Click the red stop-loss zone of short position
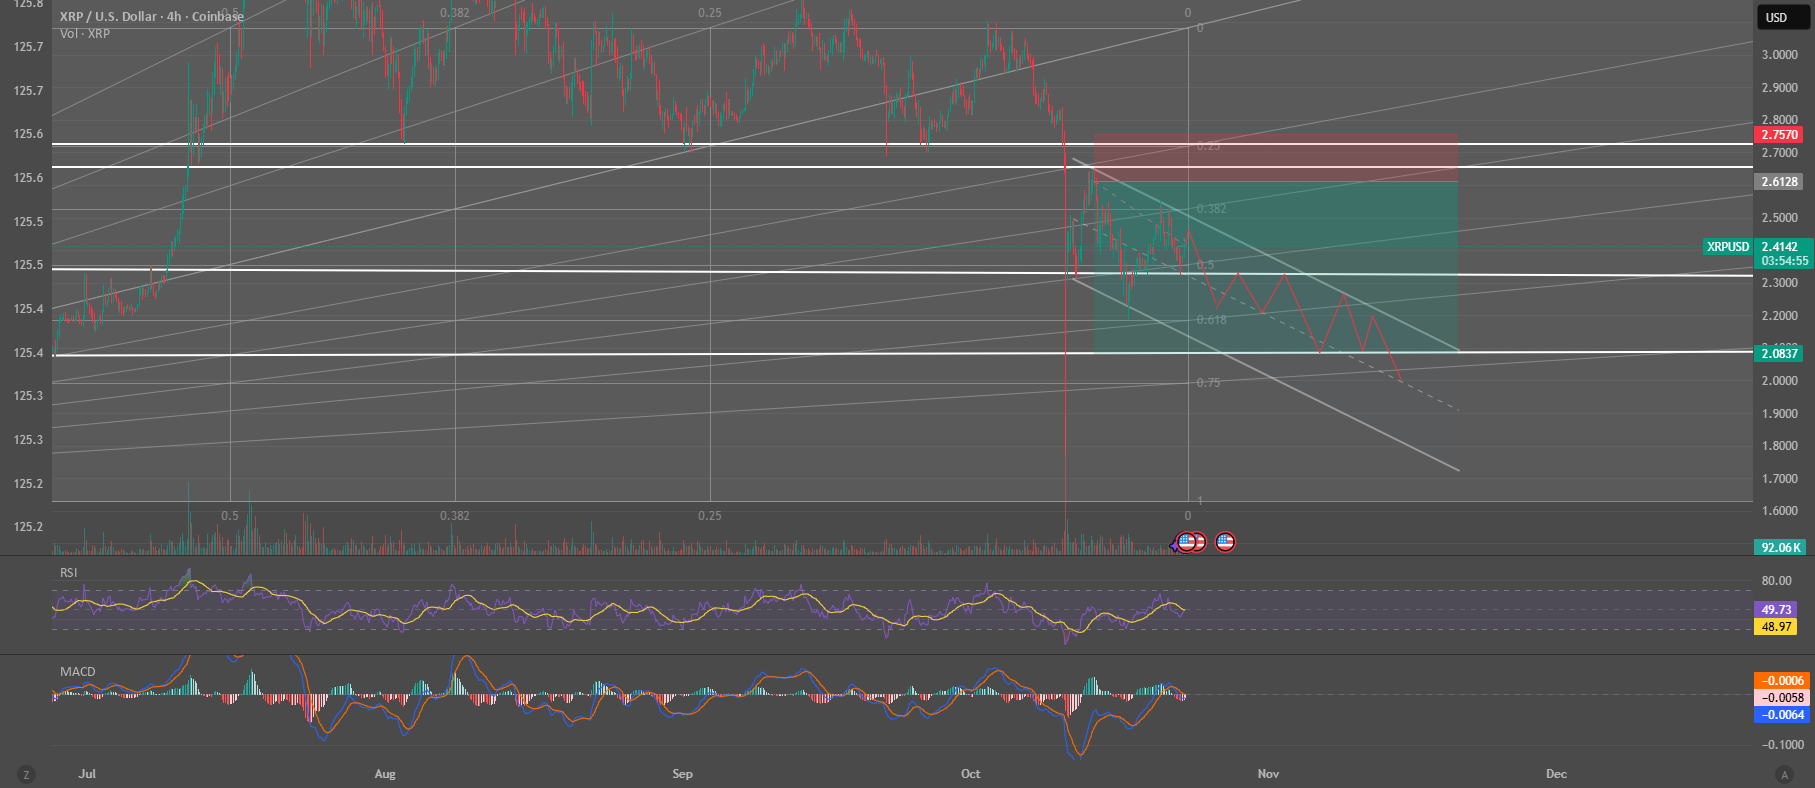Image resolution: width=1815 pixels, height=788 pixels. (1275, 157)
